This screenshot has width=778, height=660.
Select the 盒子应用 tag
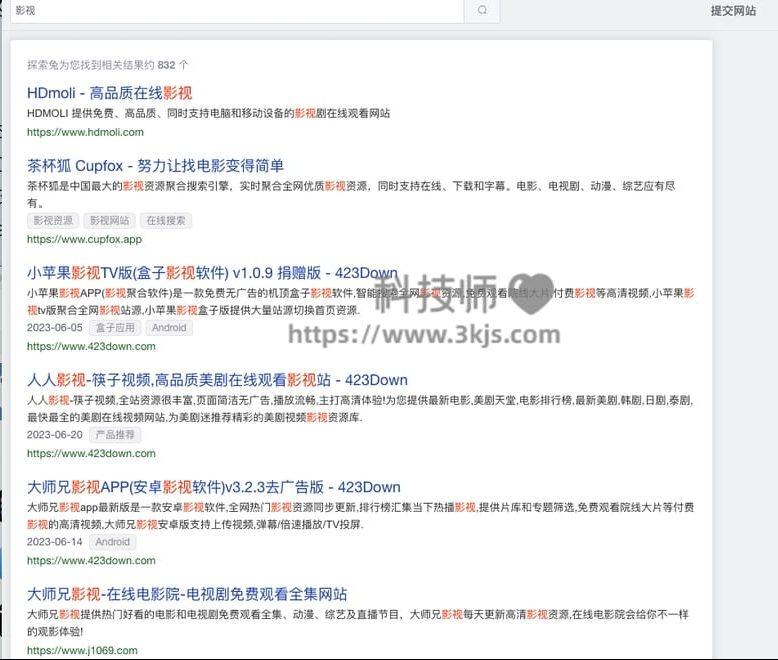[x=115, y=328]
